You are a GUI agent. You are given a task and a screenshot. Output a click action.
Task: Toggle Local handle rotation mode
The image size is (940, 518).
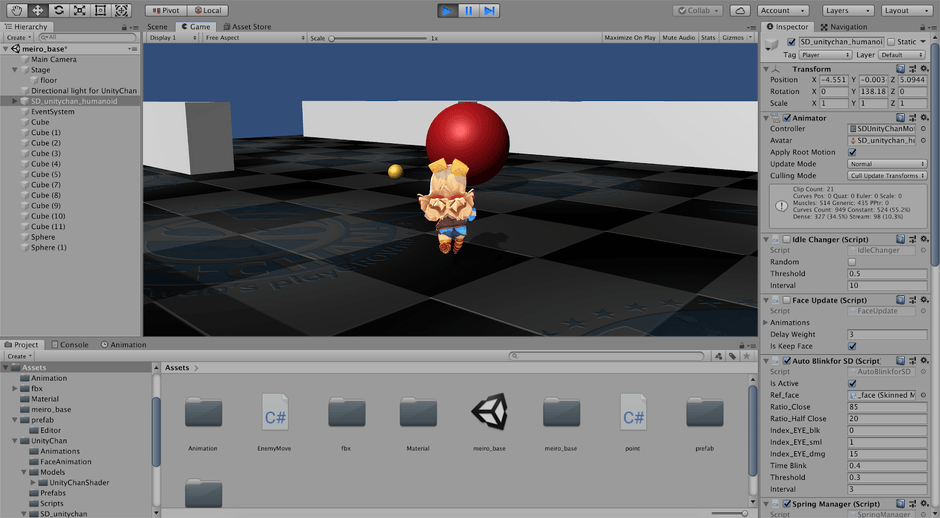[x=207, y=10]
